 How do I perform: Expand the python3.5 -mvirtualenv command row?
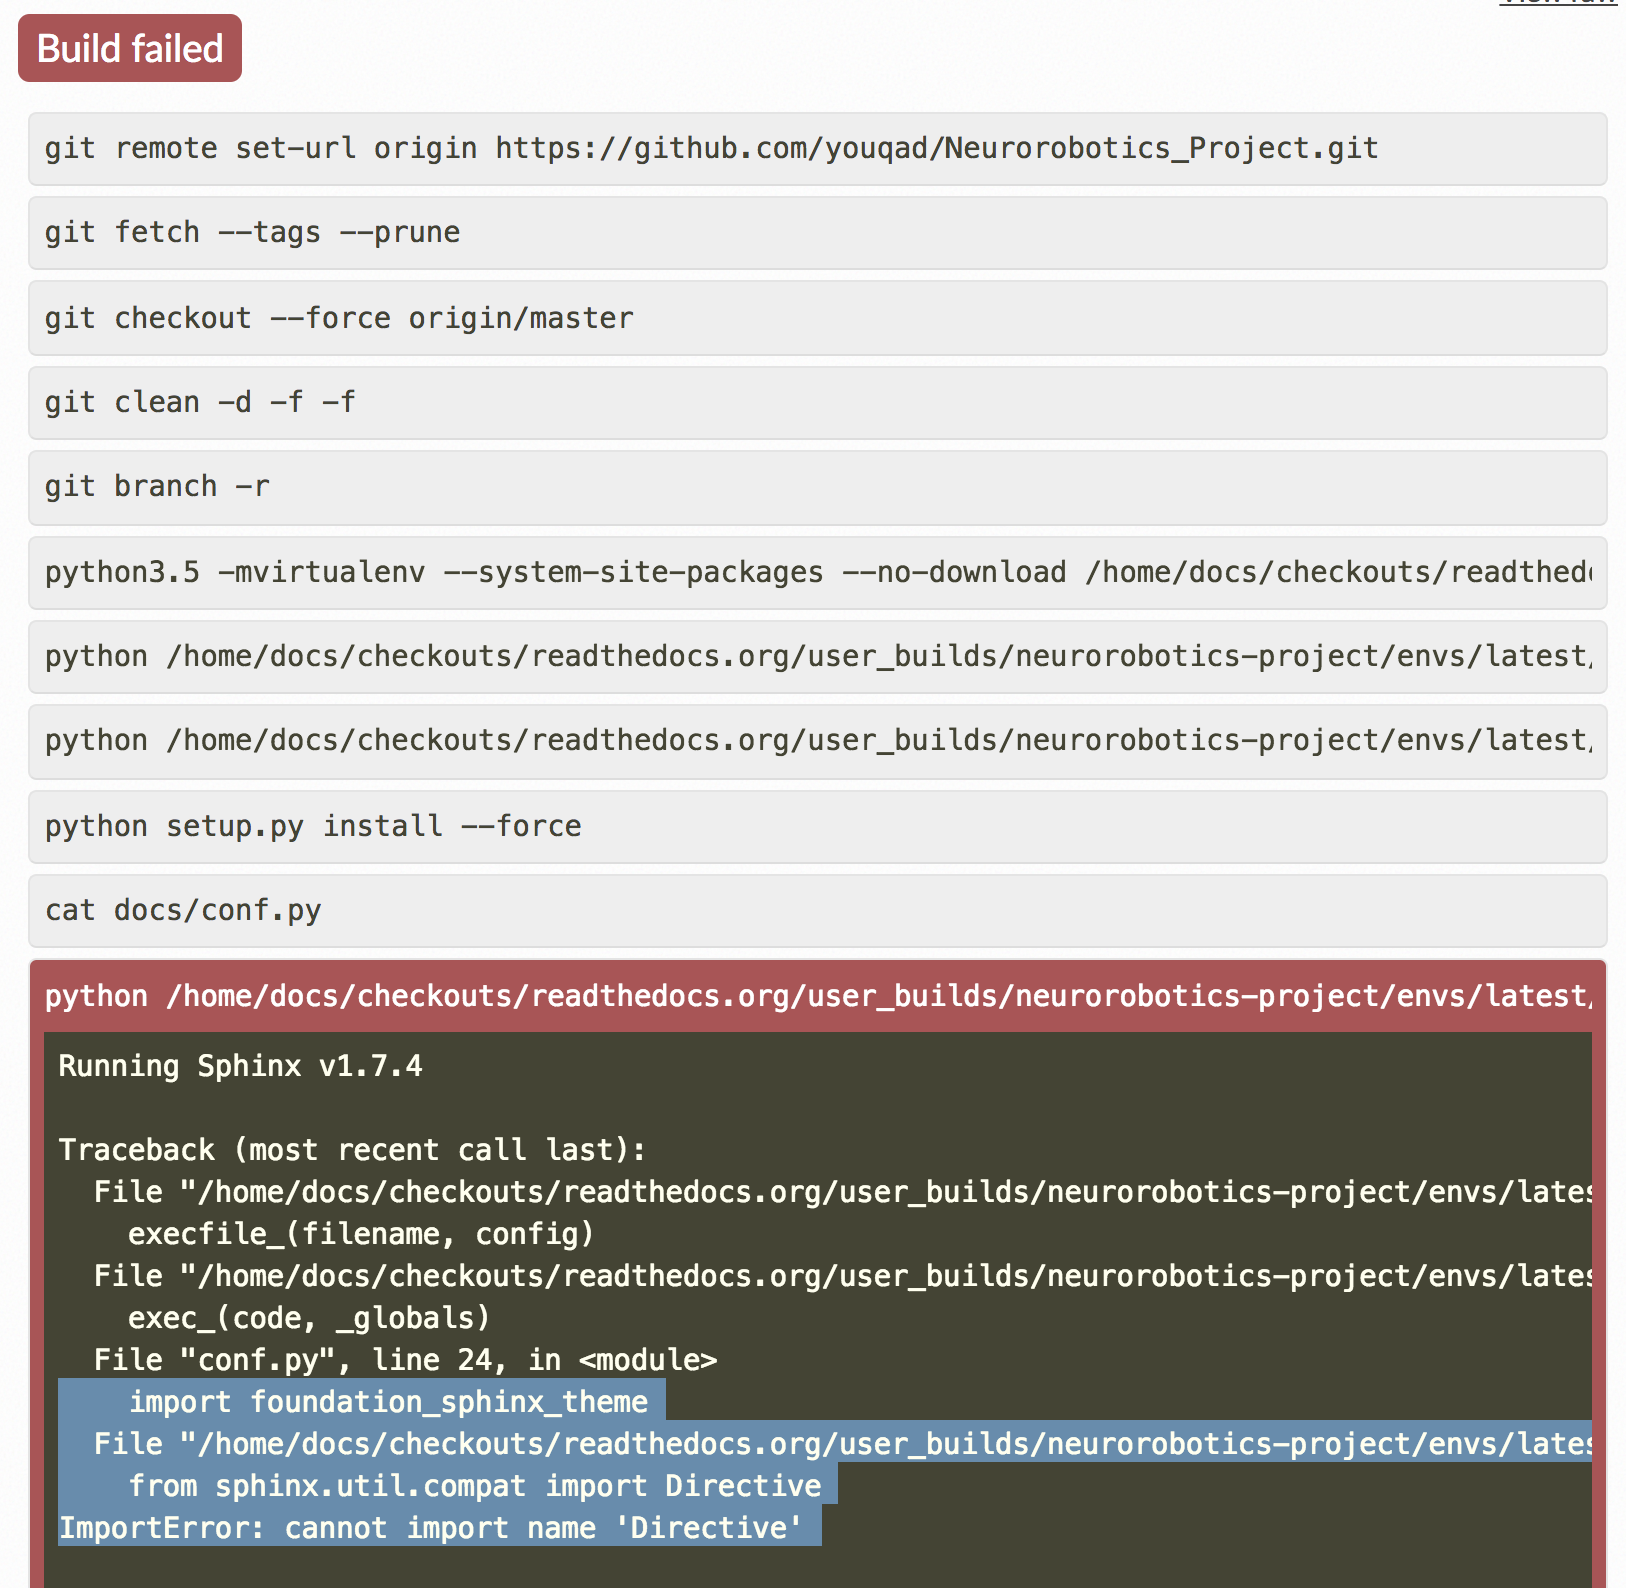(817, 573)
